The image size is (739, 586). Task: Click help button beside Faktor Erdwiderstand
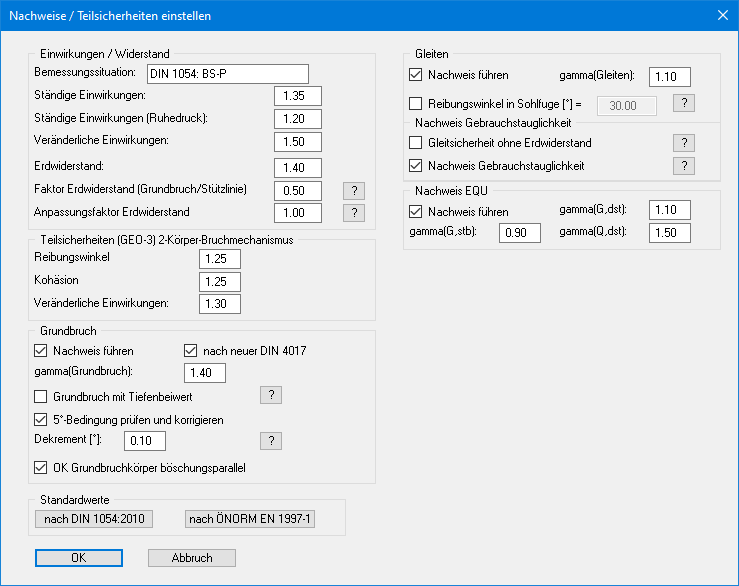coord(352,190)
